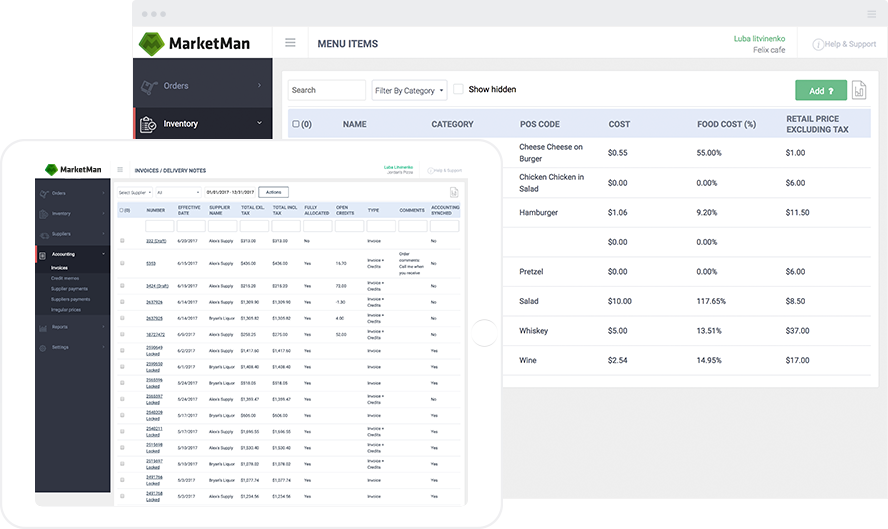Screen dimensions: 888x529
Task: Export invoices via tablet spreadsheet icon
Action: (x=454, y=192)
